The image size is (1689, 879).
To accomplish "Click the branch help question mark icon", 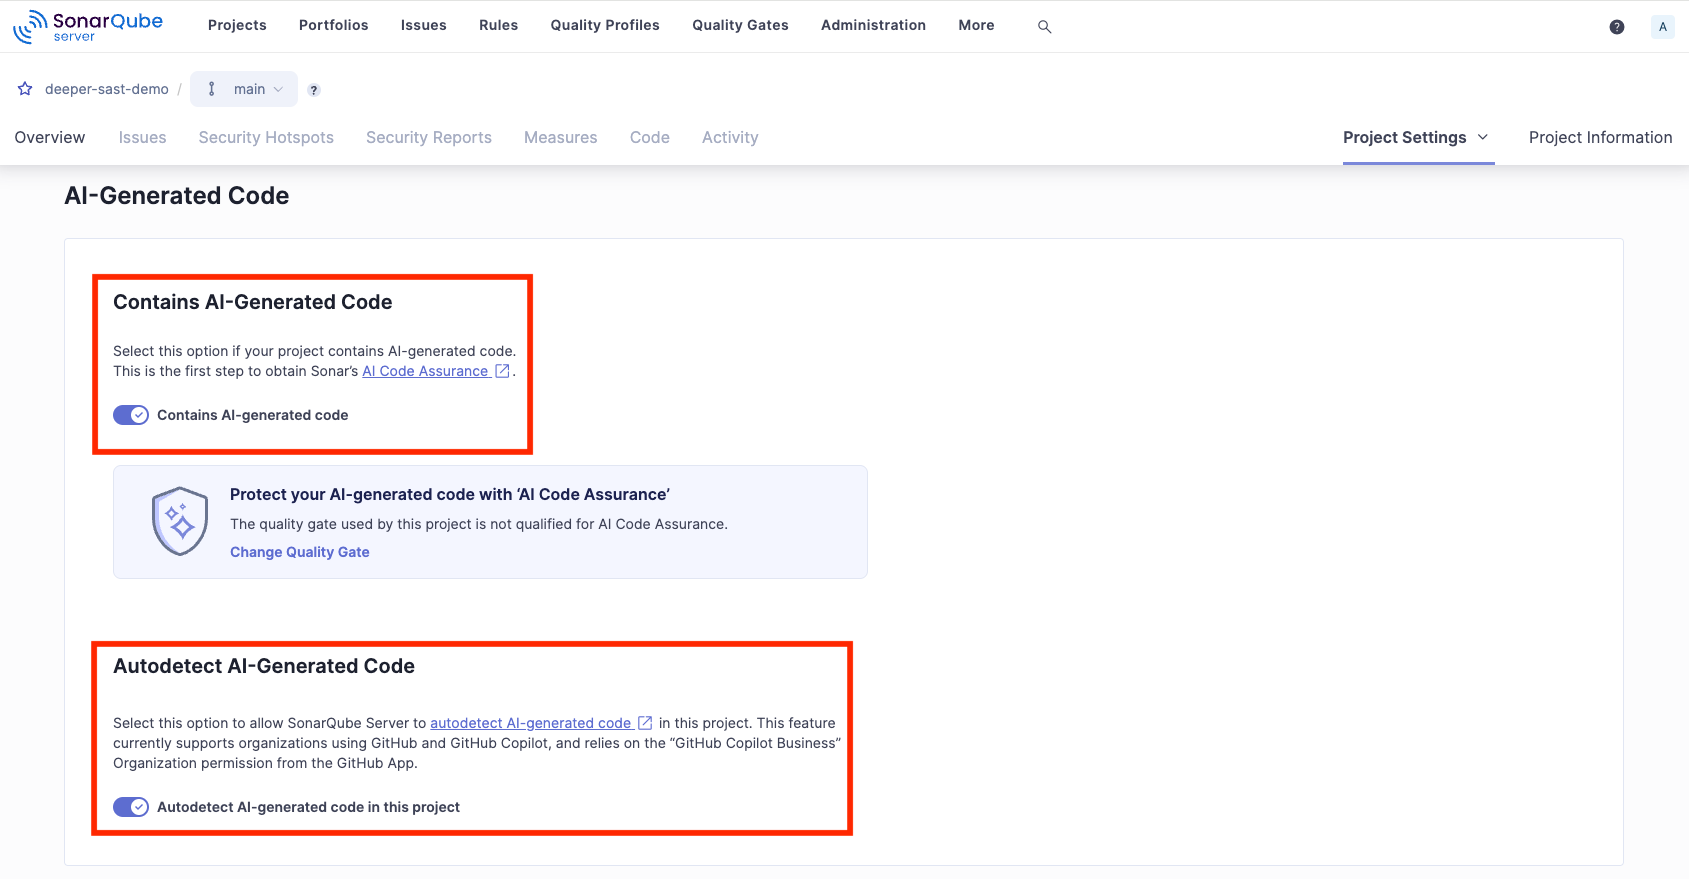I will [314, 90].
